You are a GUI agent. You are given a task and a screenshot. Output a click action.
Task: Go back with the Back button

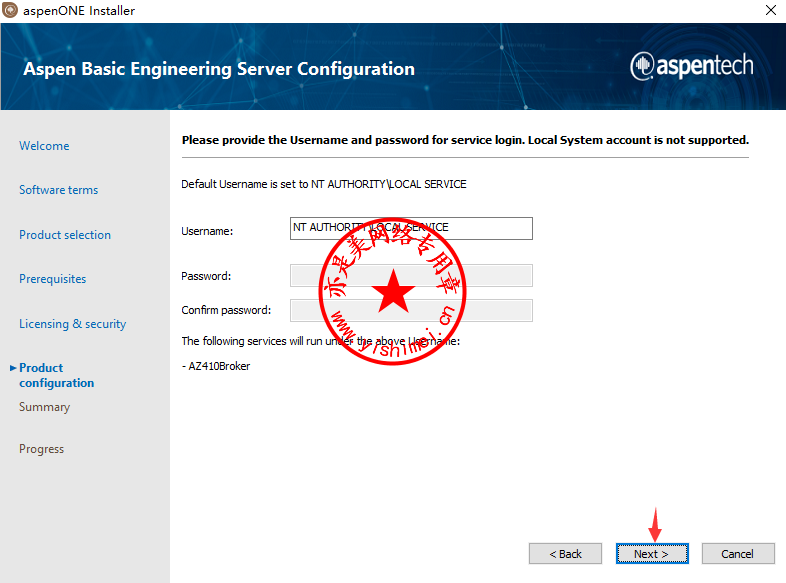click(565, 553)
